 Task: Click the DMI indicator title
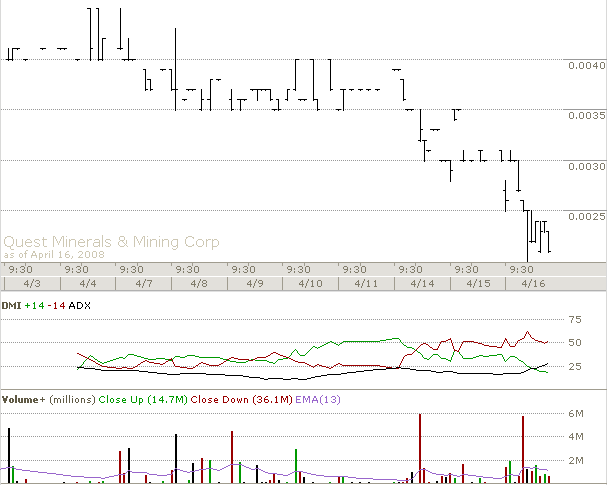coord(11,306)
